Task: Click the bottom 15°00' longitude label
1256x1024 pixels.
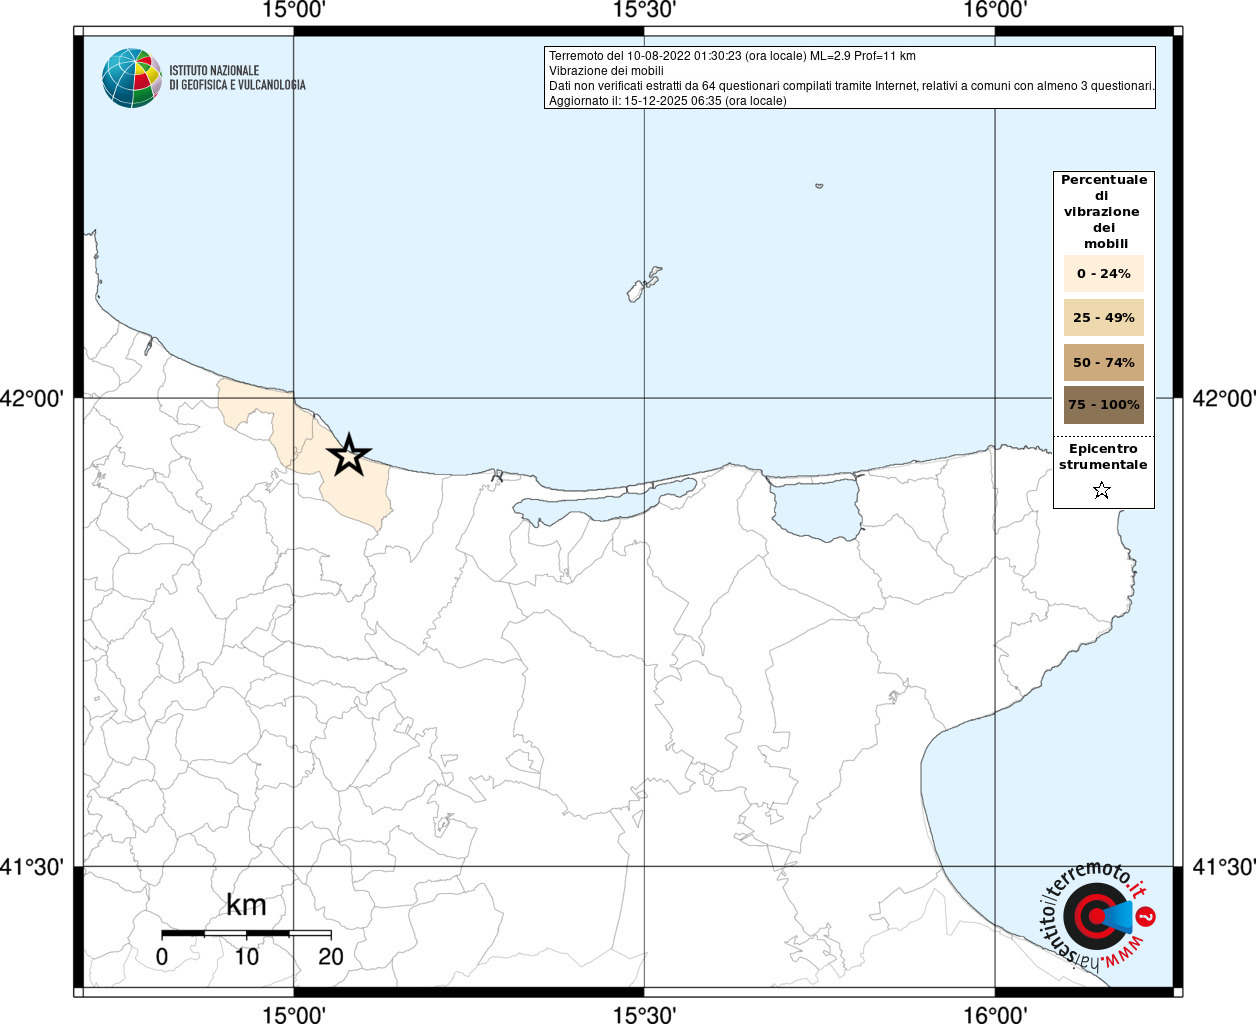Action: 294,1014
